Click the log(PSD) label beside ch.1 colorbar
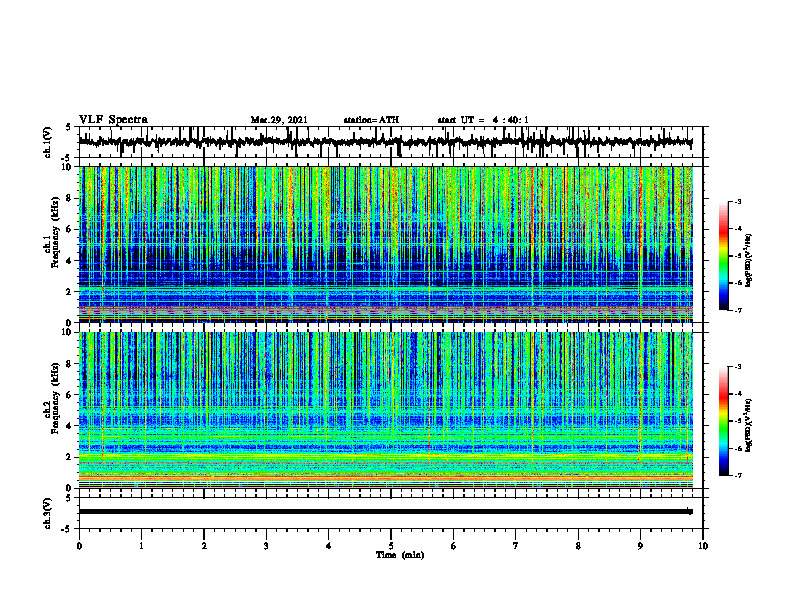This screenshot has width=792, height=612. tap(749, 261)
